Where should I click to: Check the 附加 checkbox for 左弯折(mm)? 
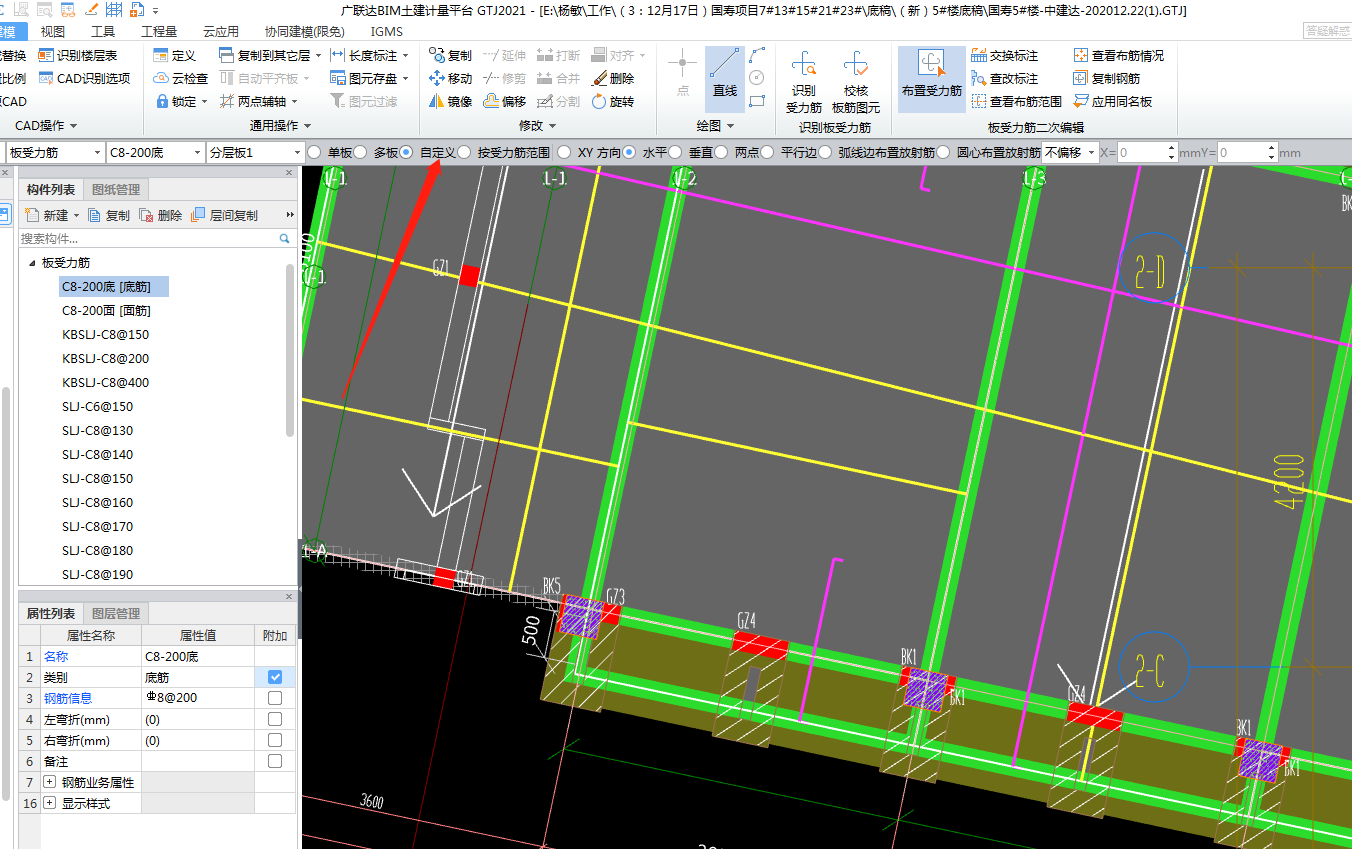pyautogui.click(x=275, y=719)
